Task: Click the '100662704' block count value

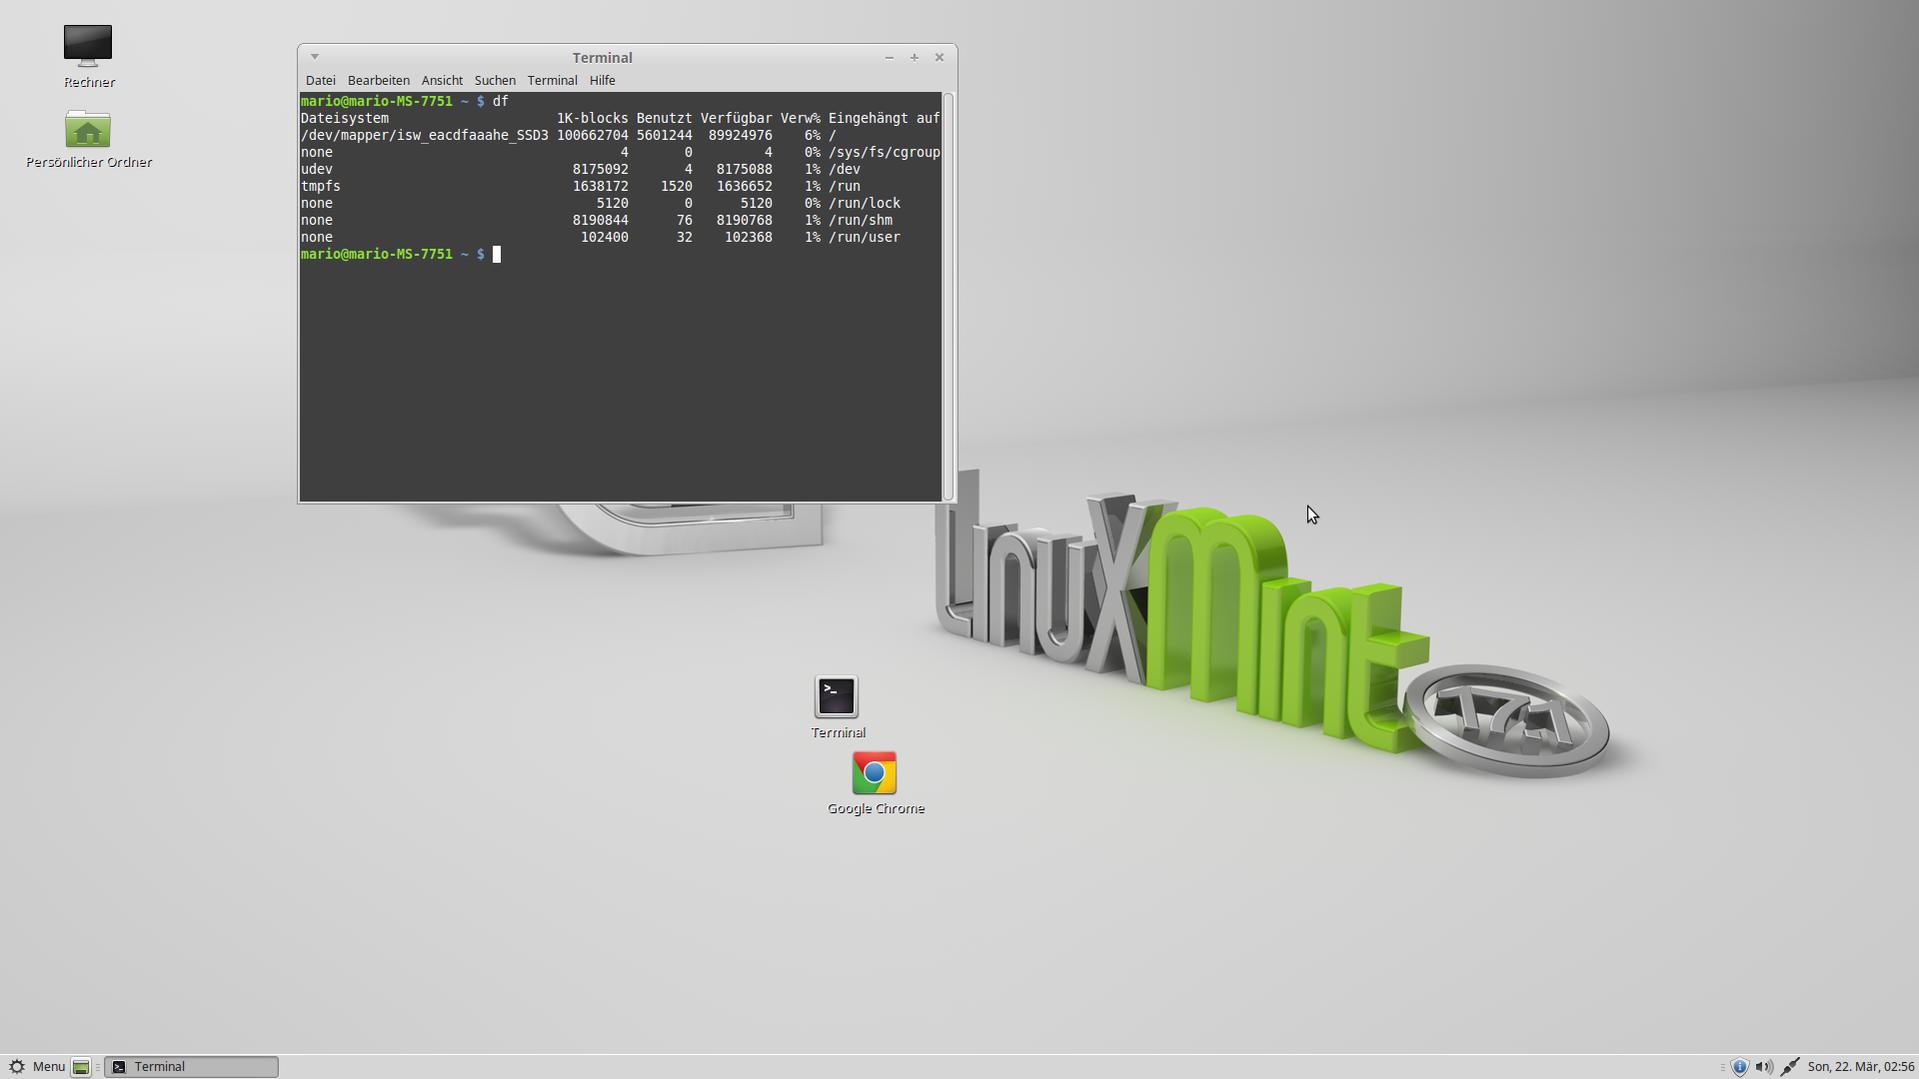Action: coord(592,135)
